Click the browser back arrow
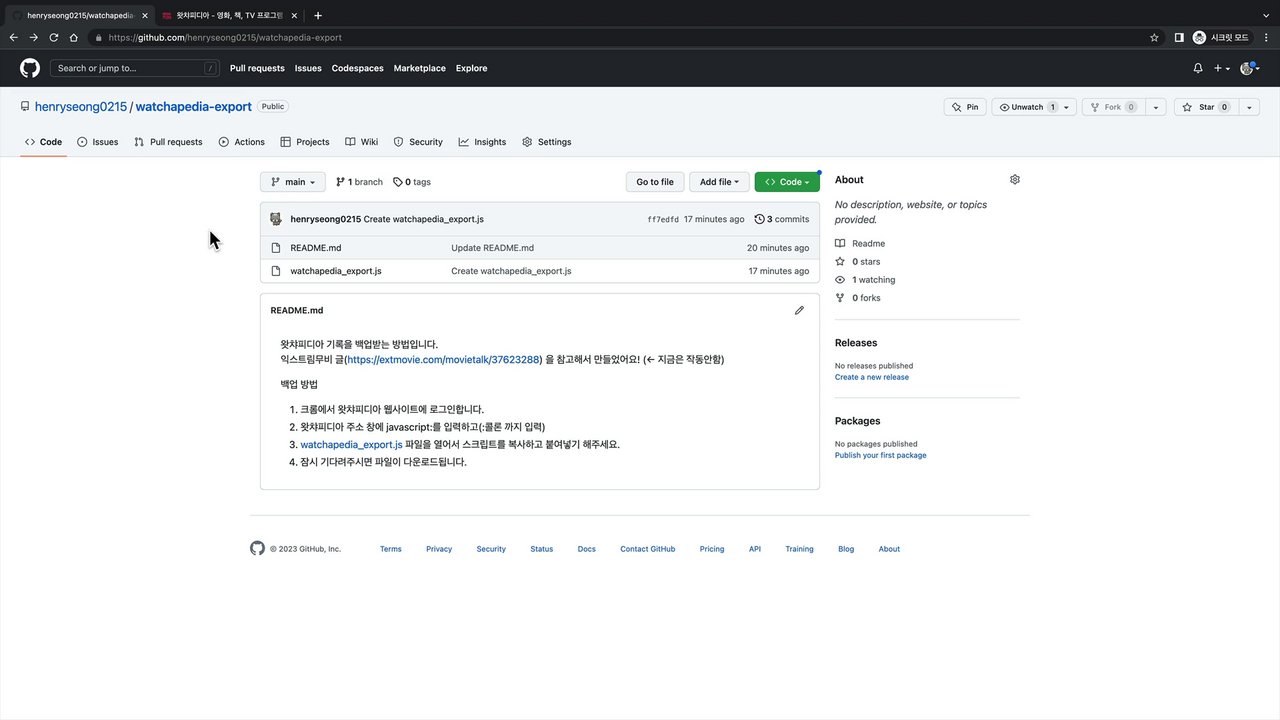Viewport: 1280px width, 720px height. point(14,37)
